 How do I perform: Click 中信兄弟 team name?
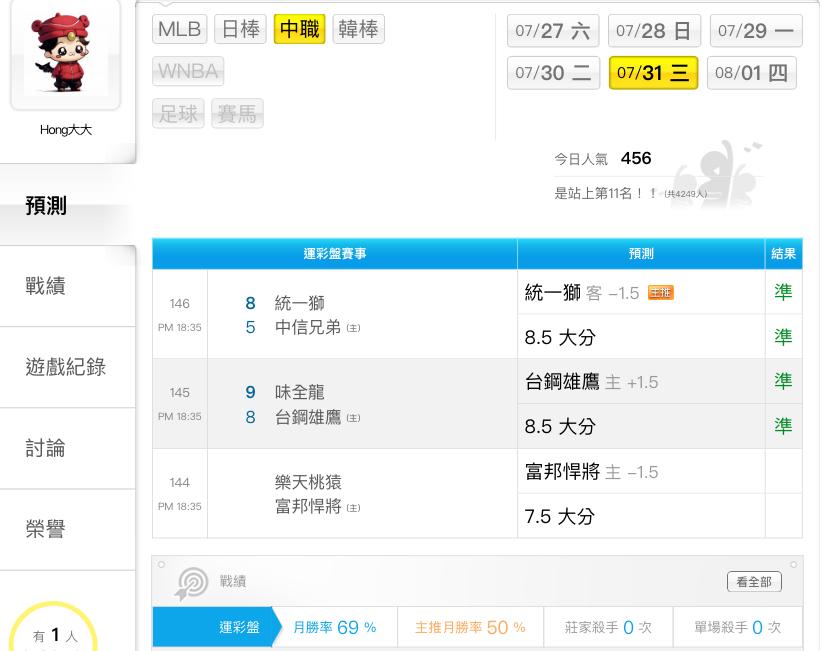click(307, 327)
